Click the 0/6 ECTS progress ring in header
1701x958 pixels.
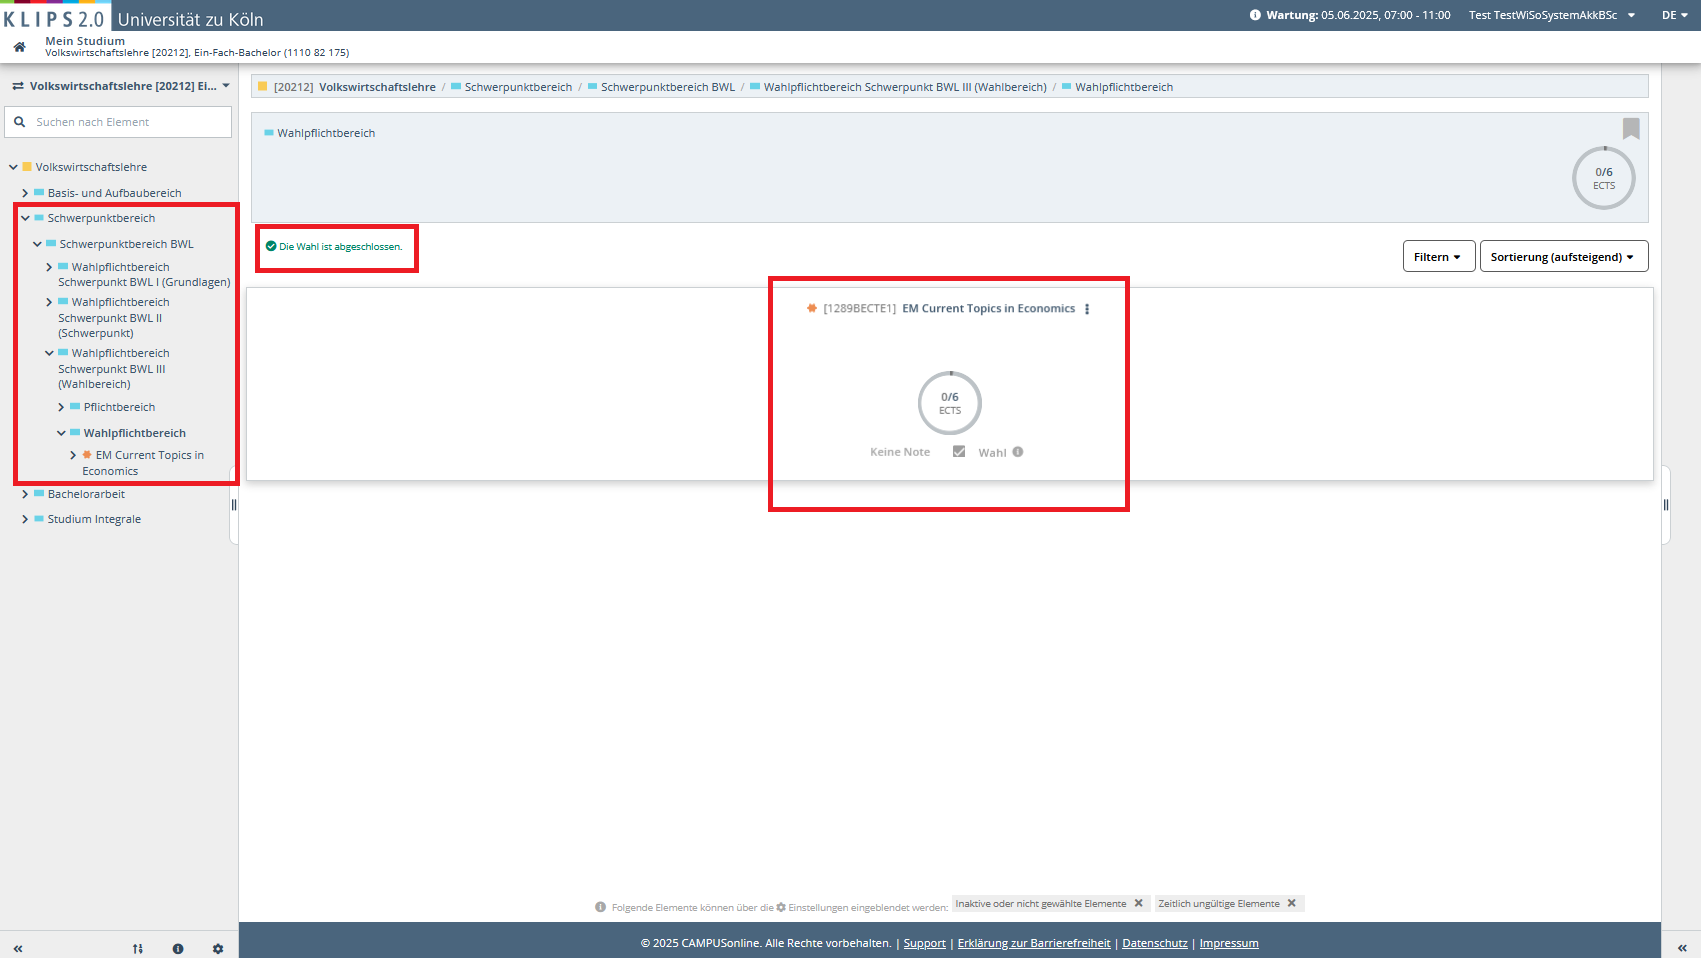pyautogui.click(x=1604, y=178)
